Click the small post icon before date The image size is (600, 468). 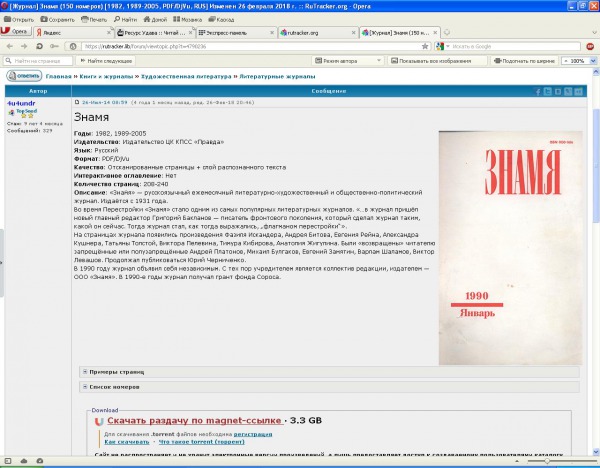[77, 102]
